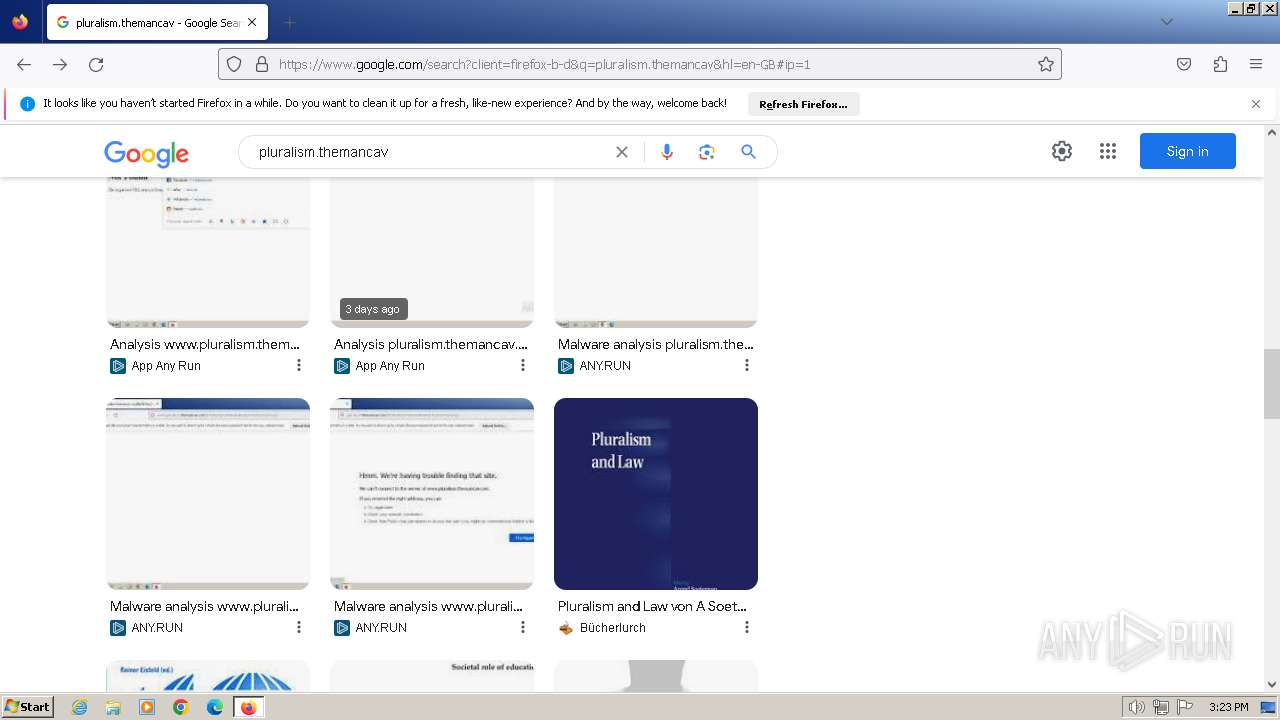Open Analysis www.pluralism.them... result title

pyautogui.click(x=205, y=344)
